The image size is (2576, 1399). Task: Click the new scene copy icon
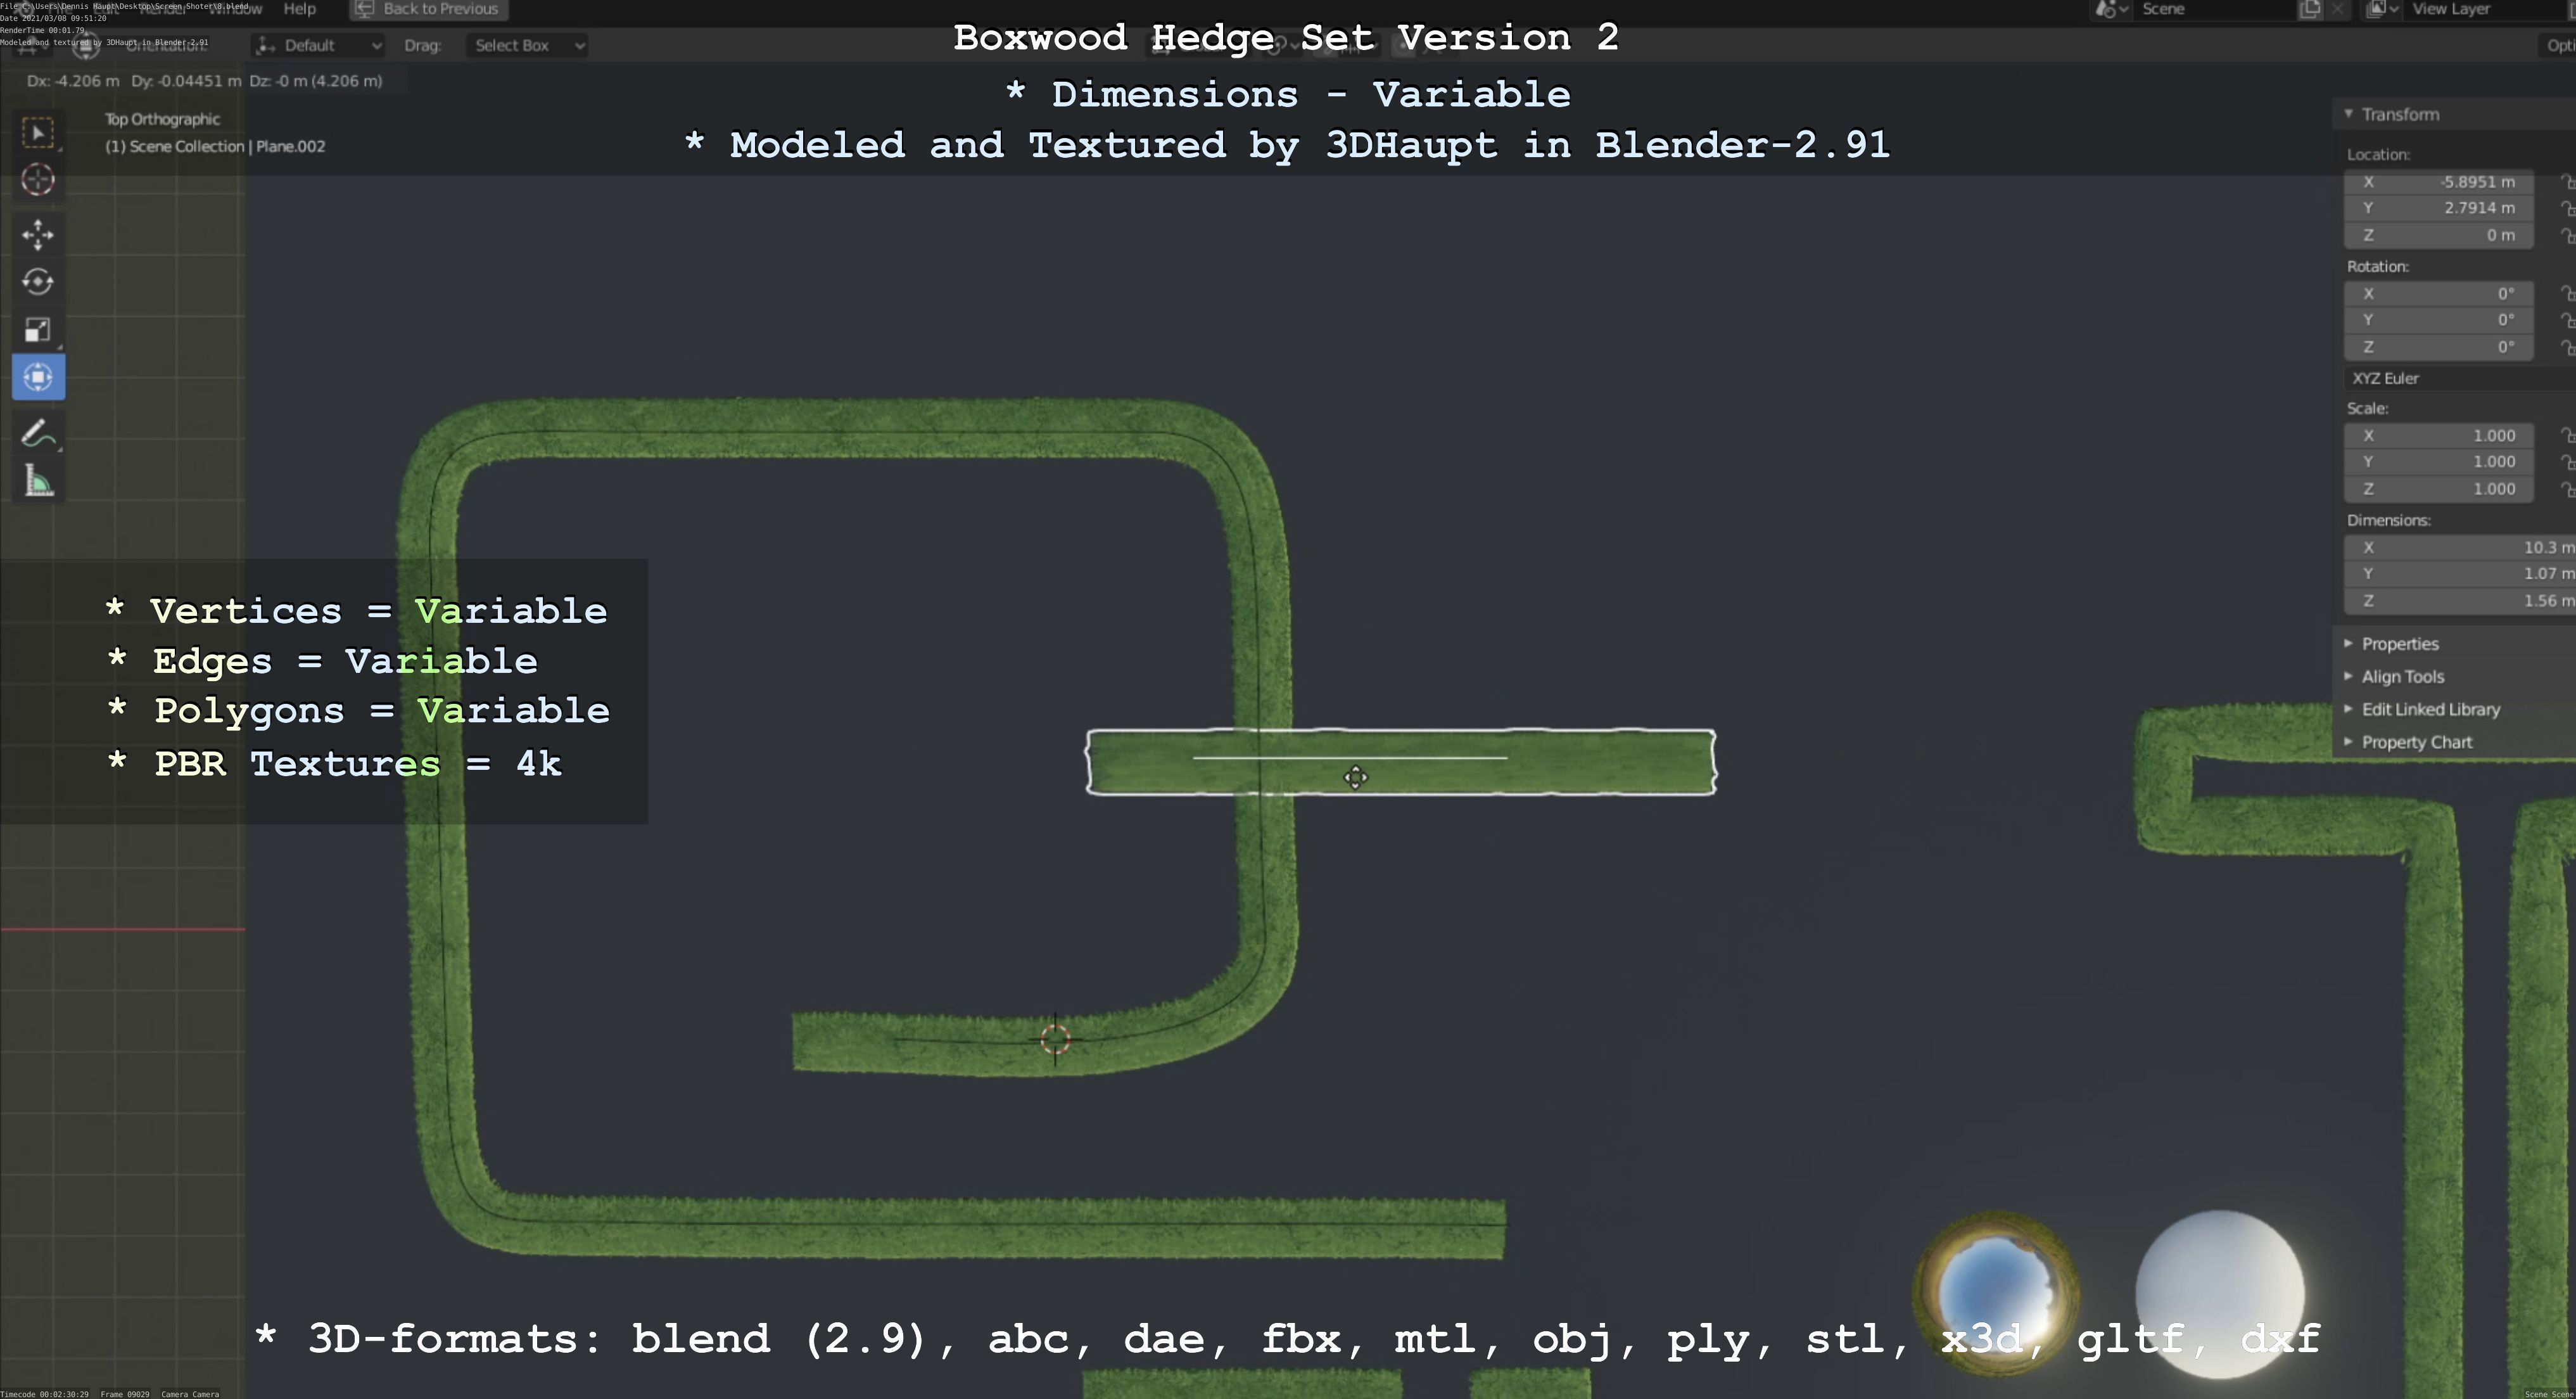point(2309,9)
